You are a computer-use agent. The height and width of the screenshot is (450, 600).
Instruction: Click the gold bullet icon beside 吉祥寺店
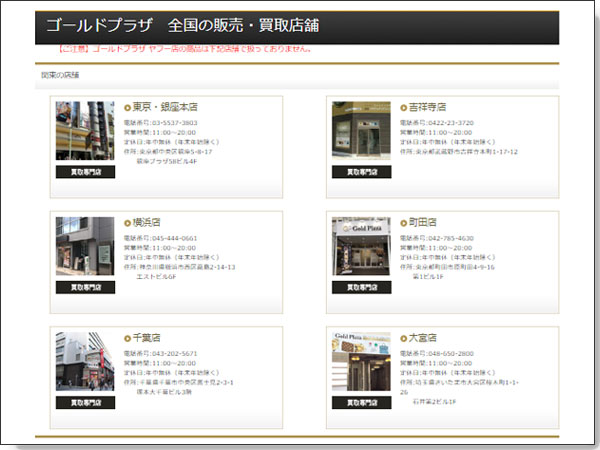(x=403, y=108)
